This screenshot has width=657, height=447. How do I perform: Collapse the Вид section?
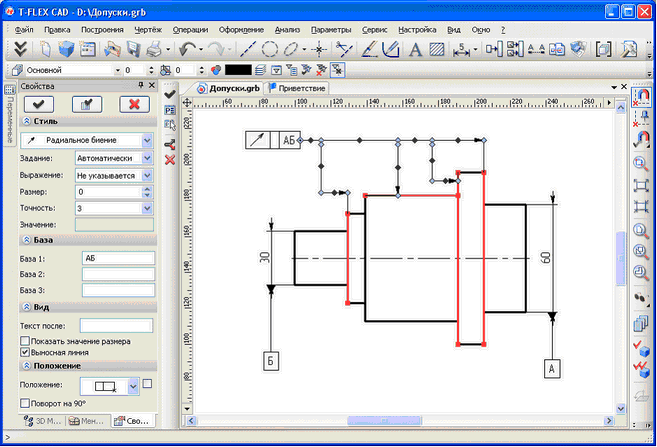26,307
